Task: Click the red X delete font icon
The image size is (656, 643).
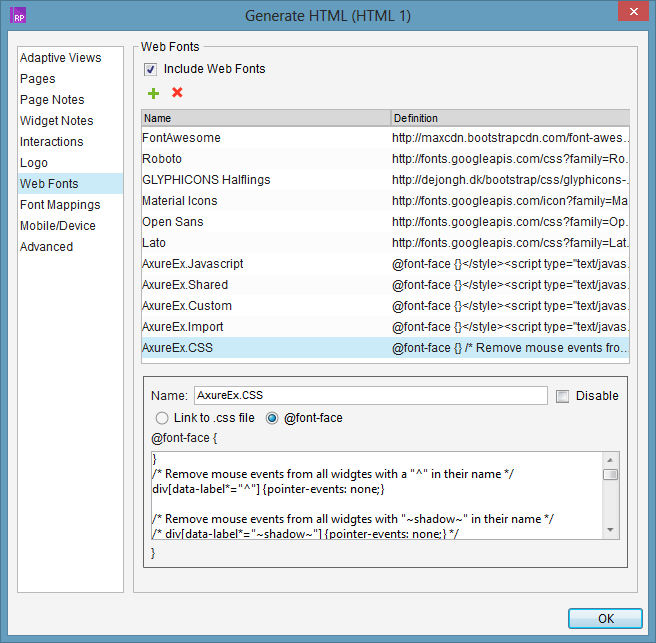Action: [177, 93]
